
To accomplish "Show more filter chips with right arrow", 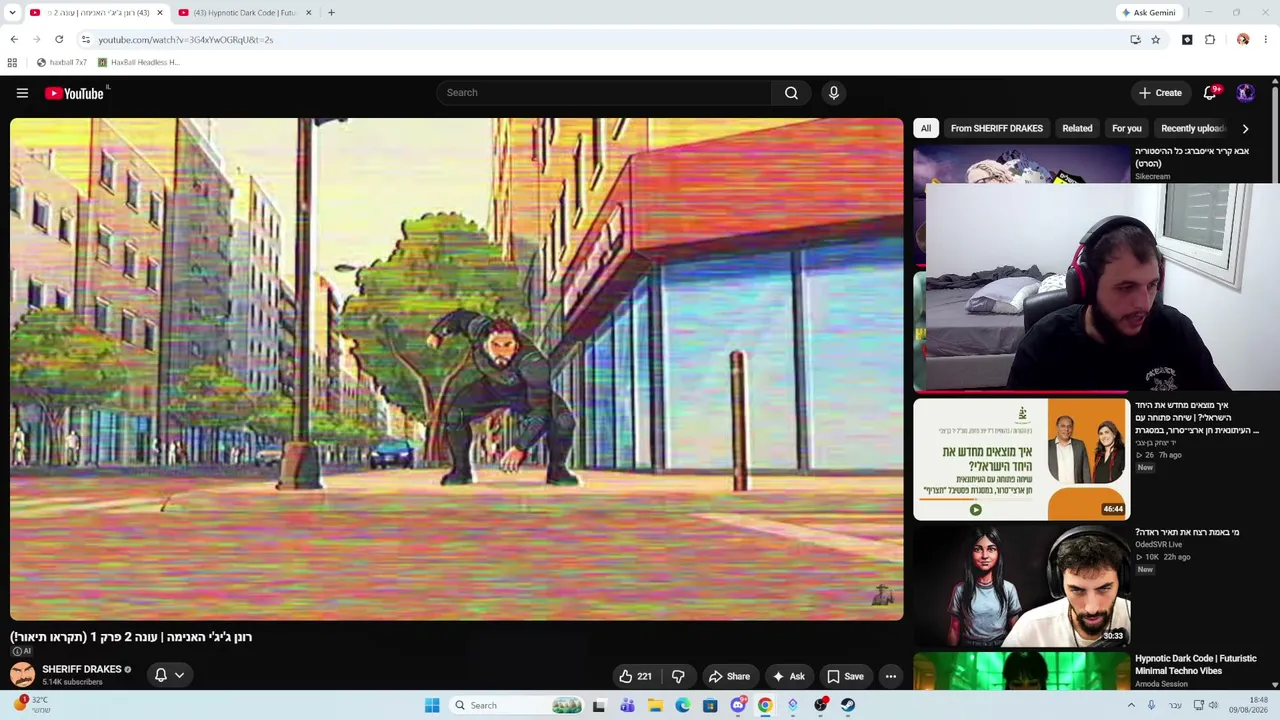I will pyautogui.click(x=1245, y=128).
